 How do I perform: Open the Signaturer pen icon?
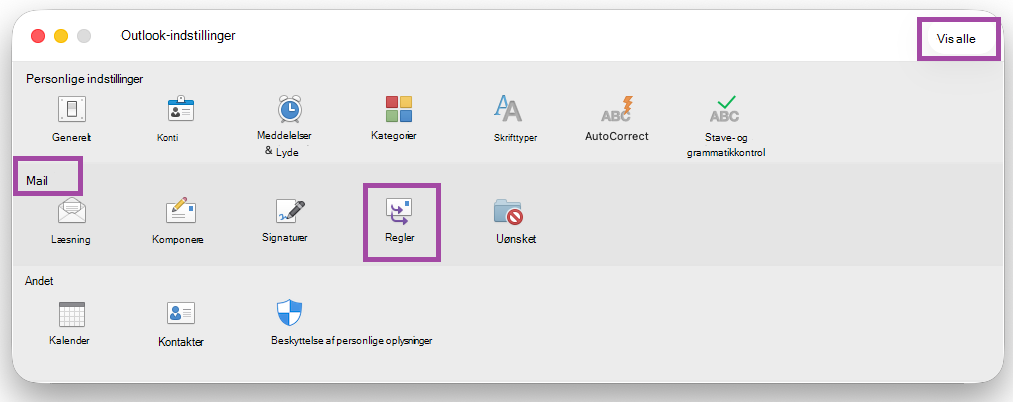tap(290, 211)
